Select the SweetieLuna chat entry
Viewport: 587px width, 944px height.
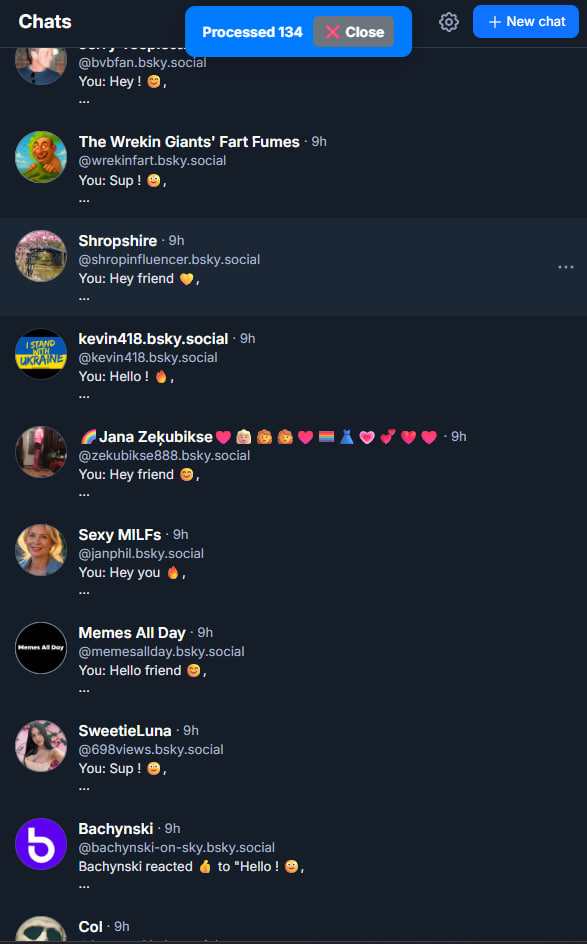(x=293, y=757)
